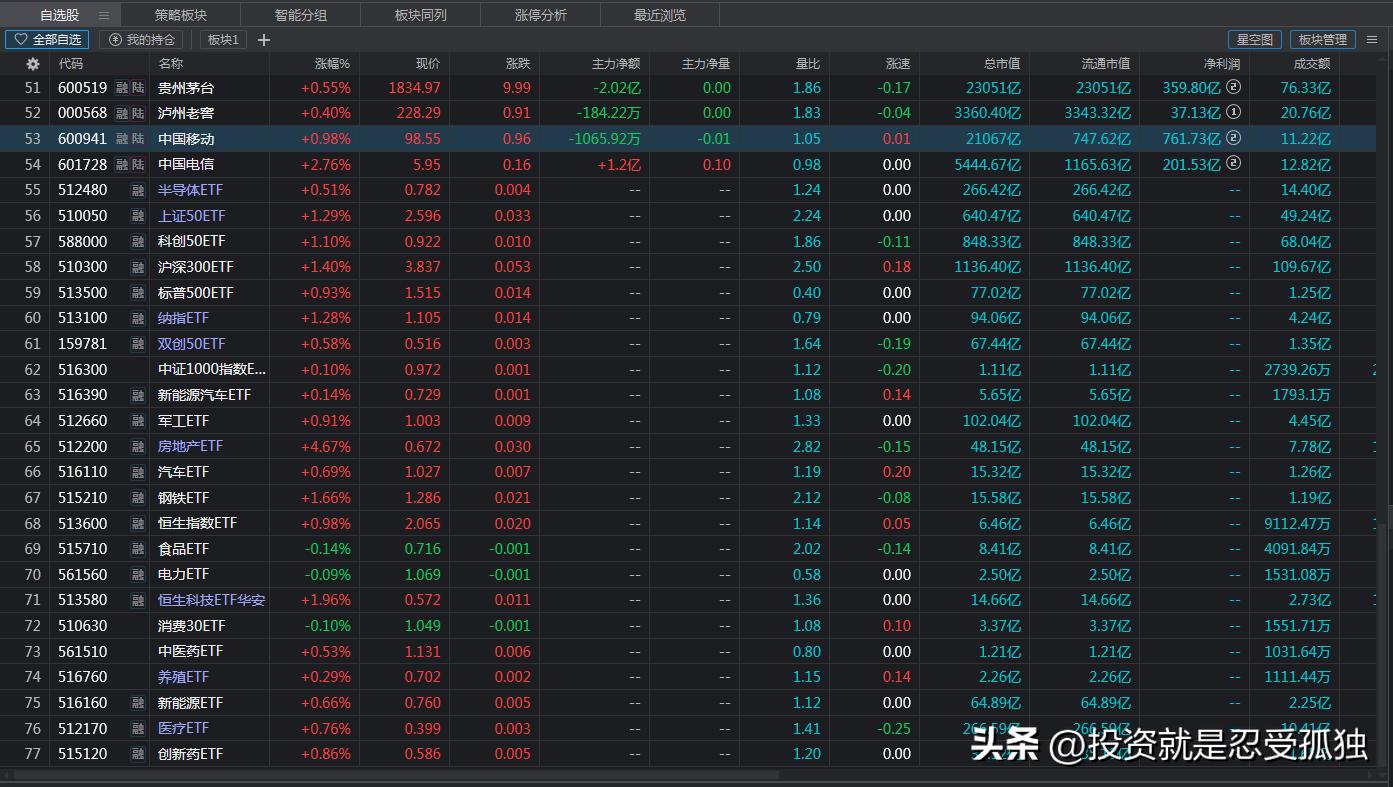
Task: Click the 融 margin icon next to 贵州茅台
Action: pos(120,87)
